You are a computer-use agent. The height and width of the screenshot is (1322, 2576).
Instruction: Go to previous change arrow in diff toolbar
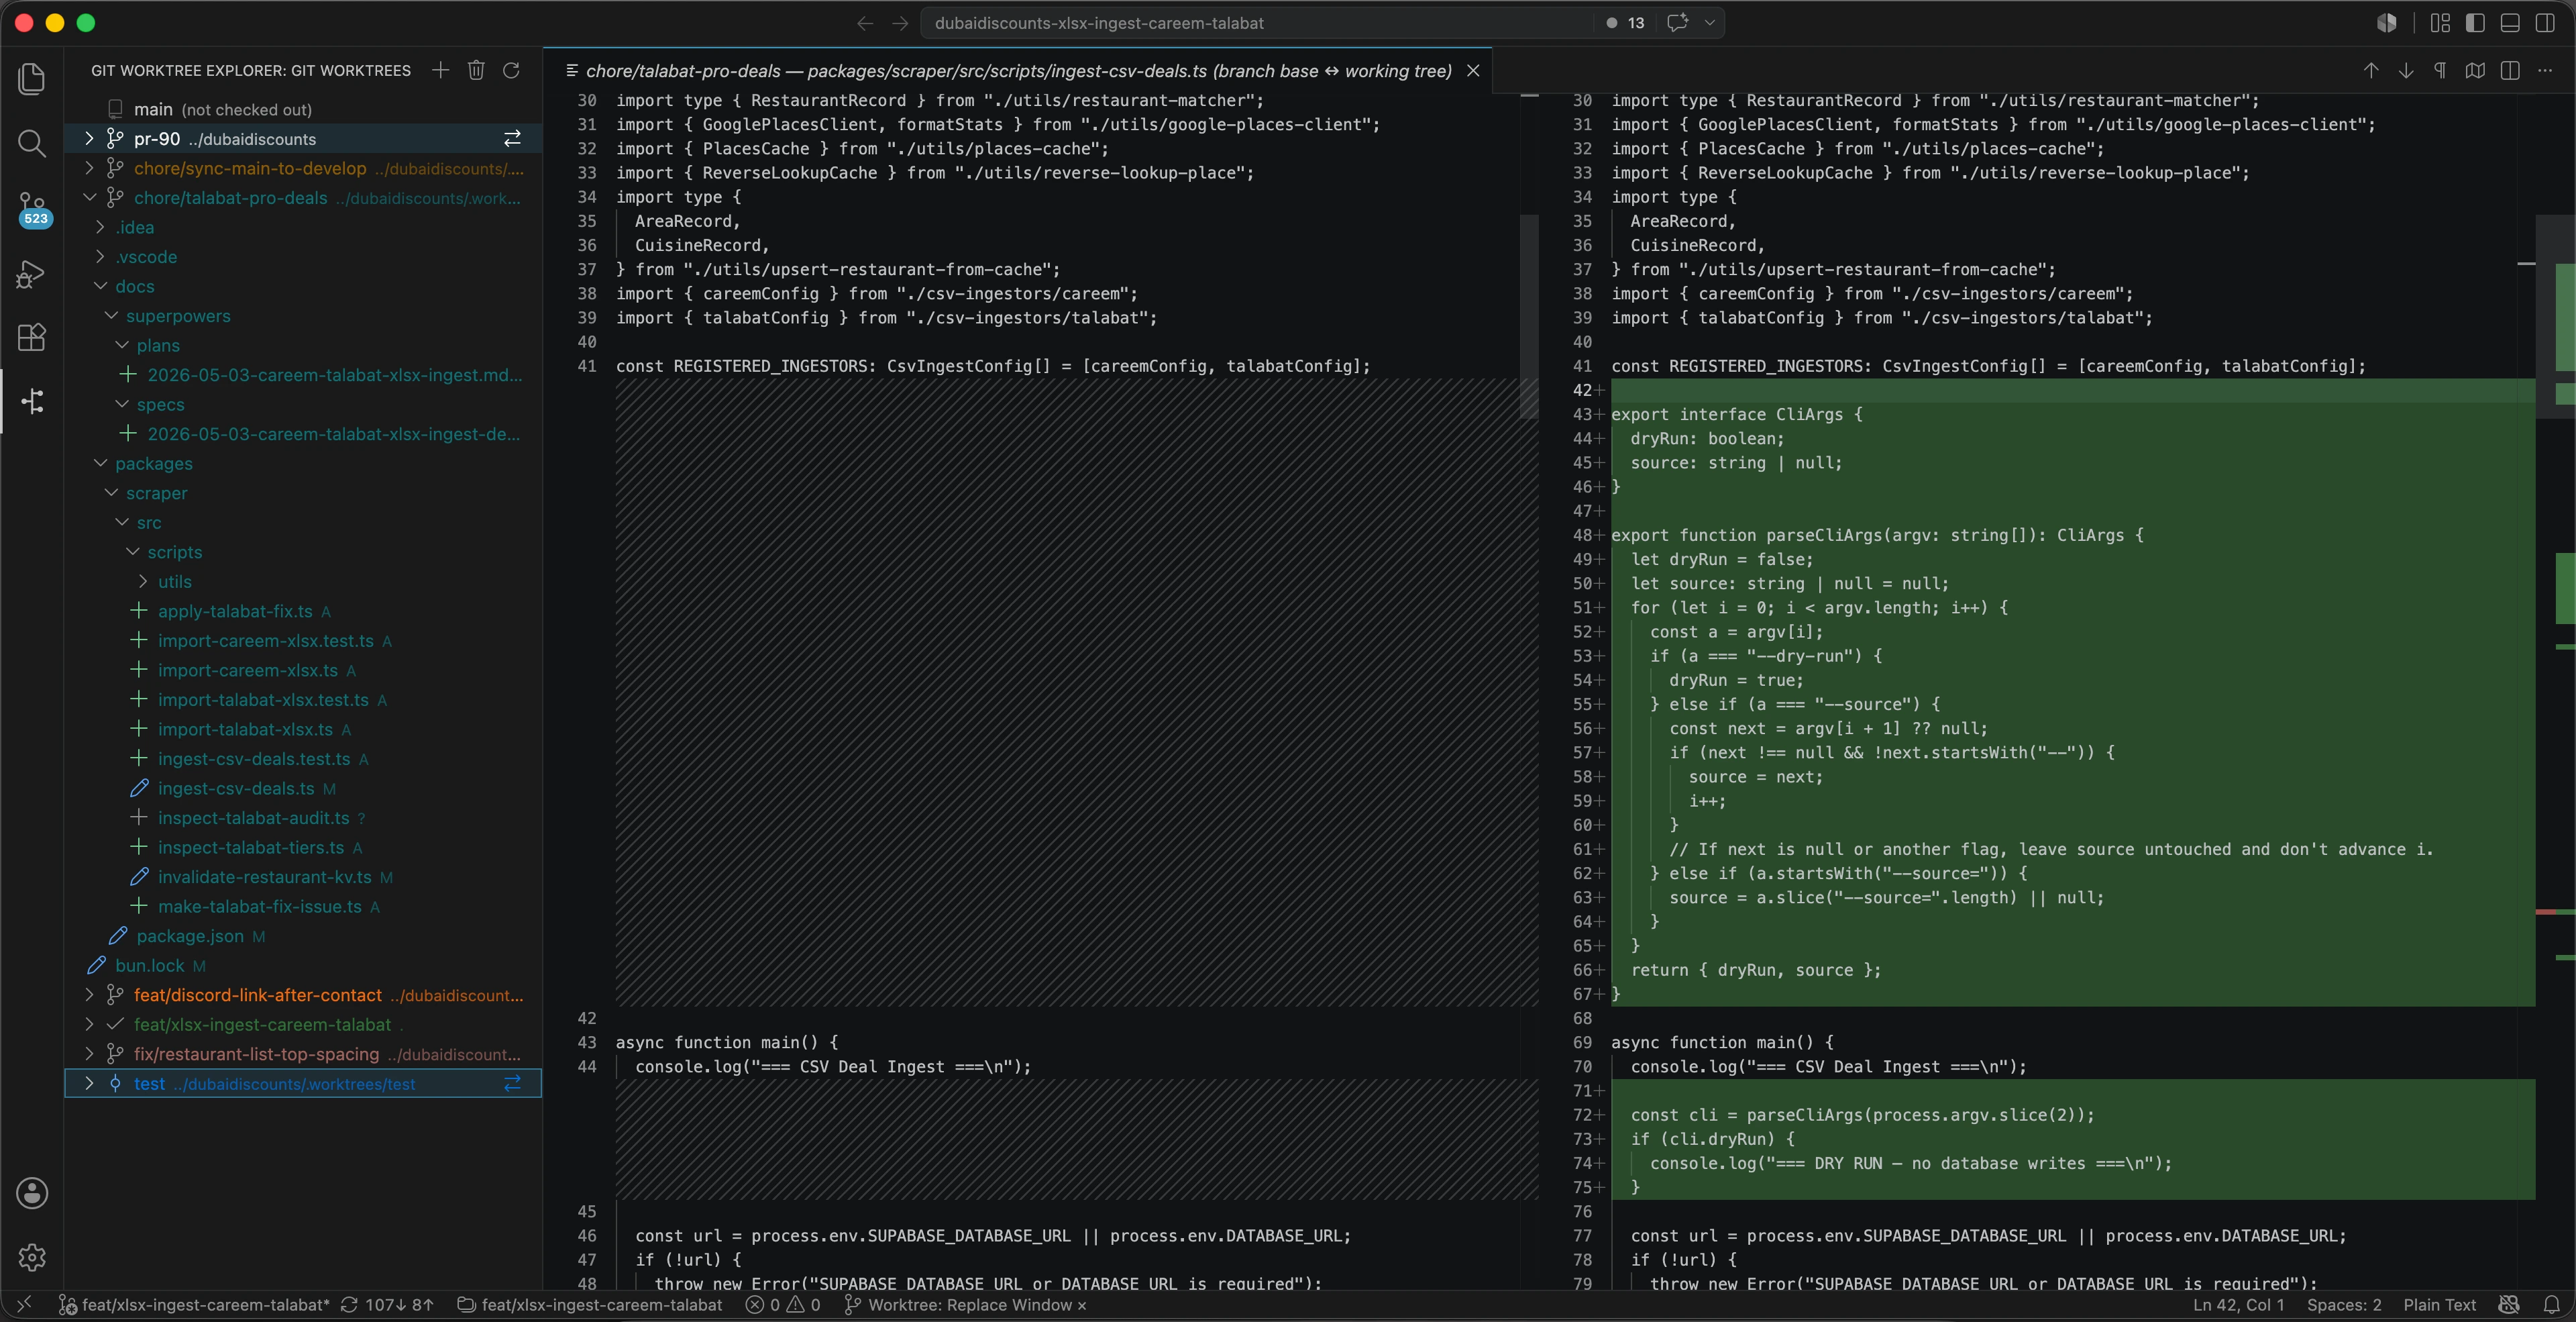(2371, 70)
